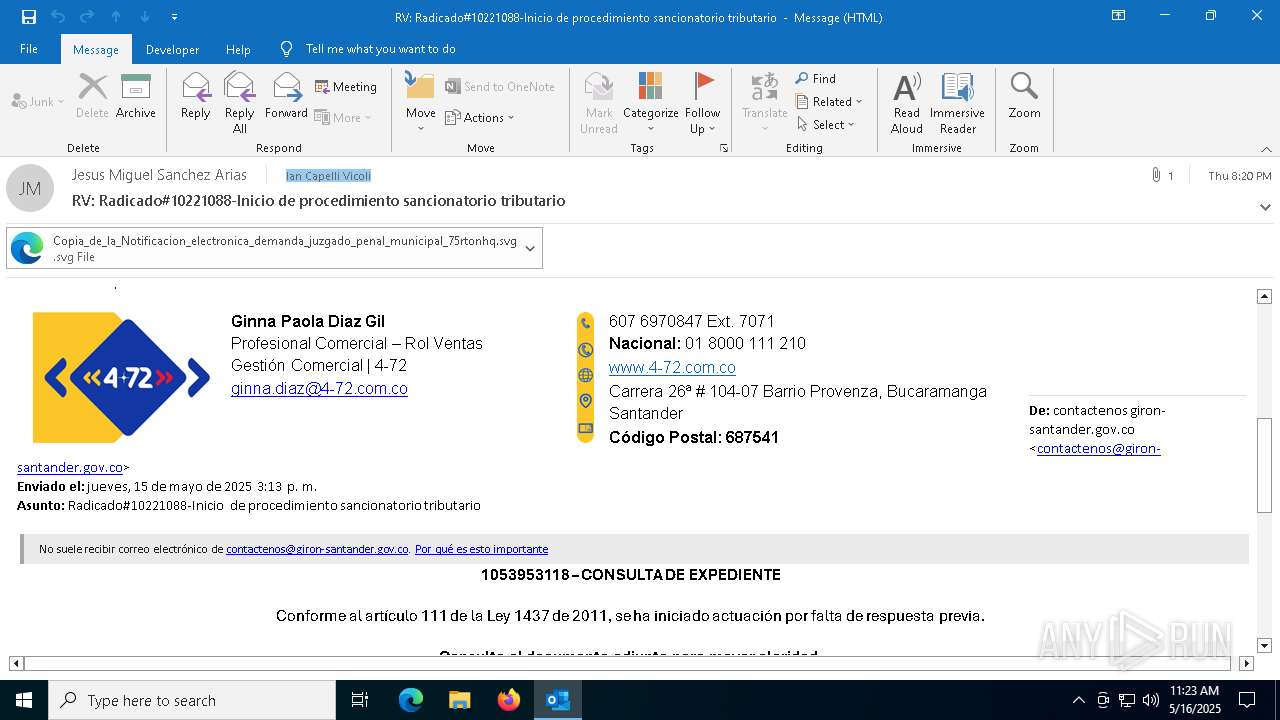Open Immersive Reader

957,103
